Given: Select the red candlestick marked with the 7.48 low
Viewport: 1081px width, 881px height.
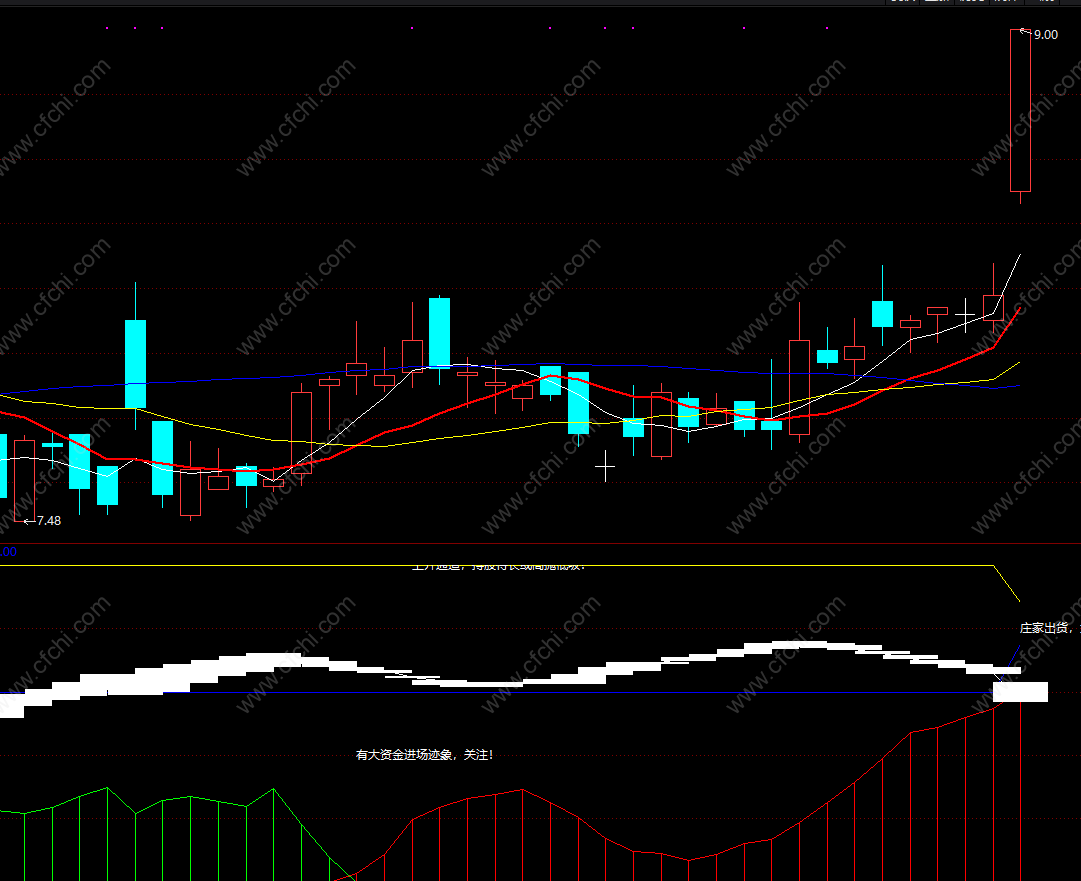Looking at the screenshot, I should (24, 480).
